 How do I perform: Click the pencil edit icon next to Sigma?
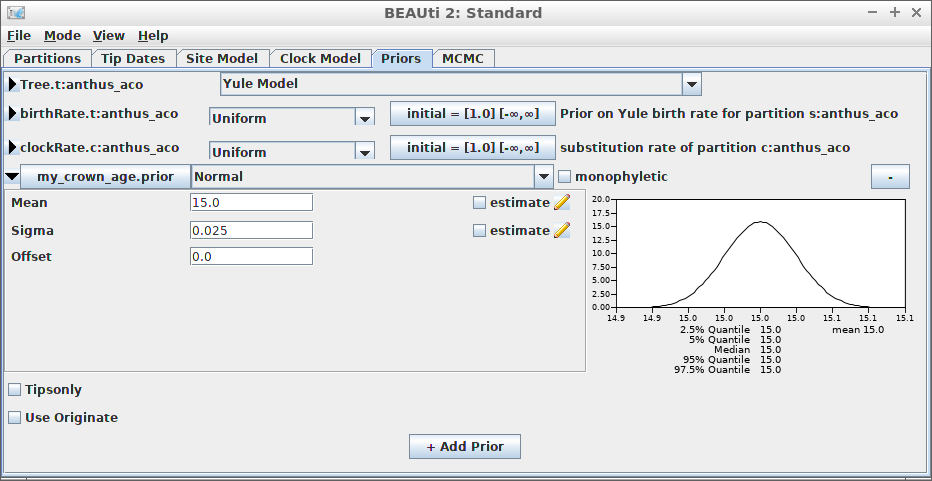coord(562,231)
